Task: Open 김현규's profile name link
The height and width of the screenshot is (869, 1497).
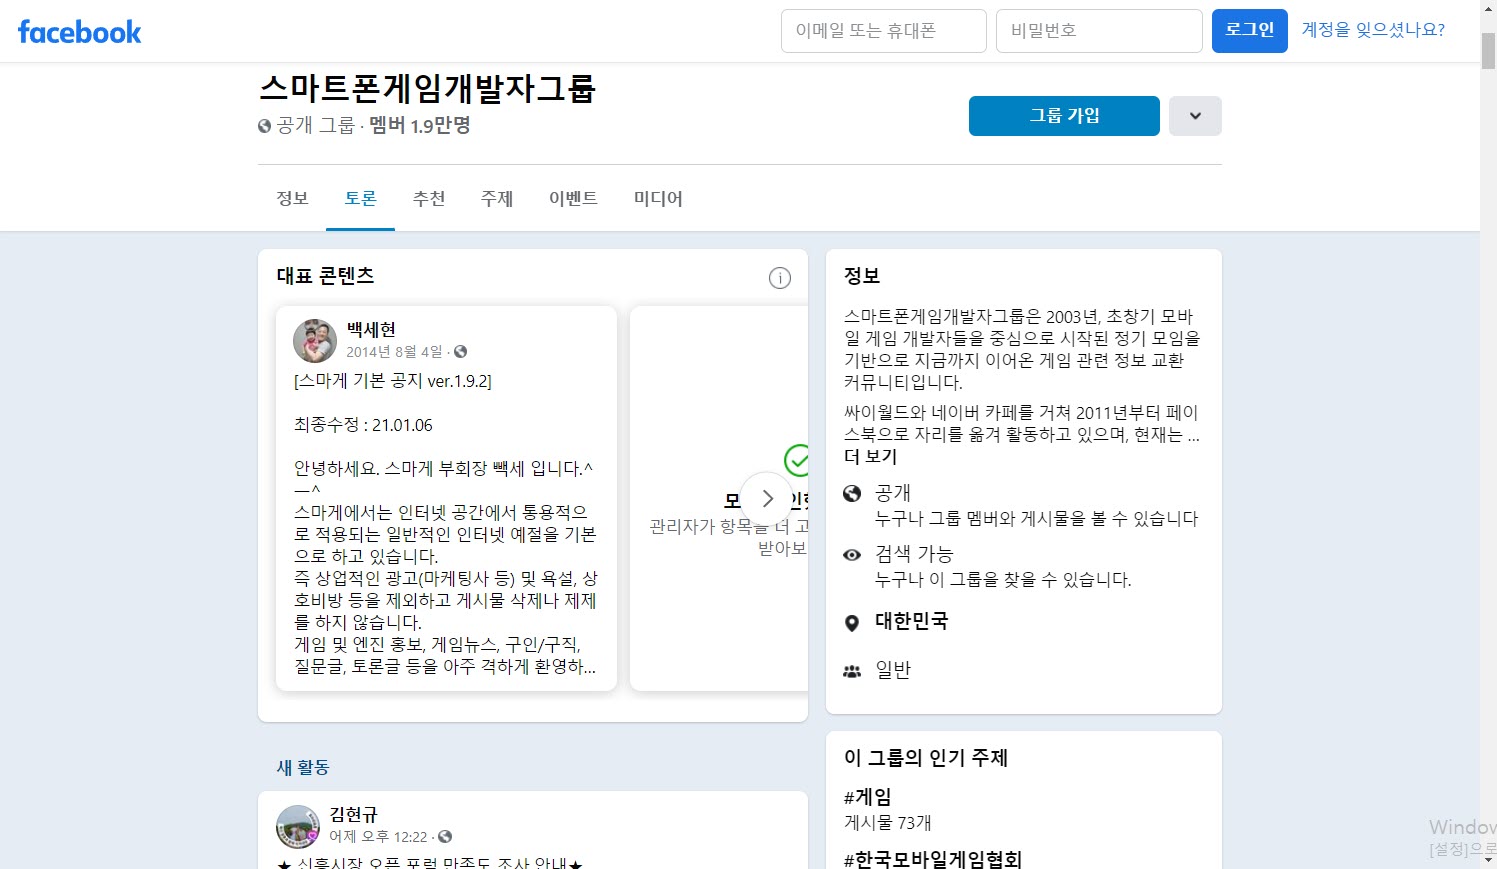Action: (x=354, y=814)
